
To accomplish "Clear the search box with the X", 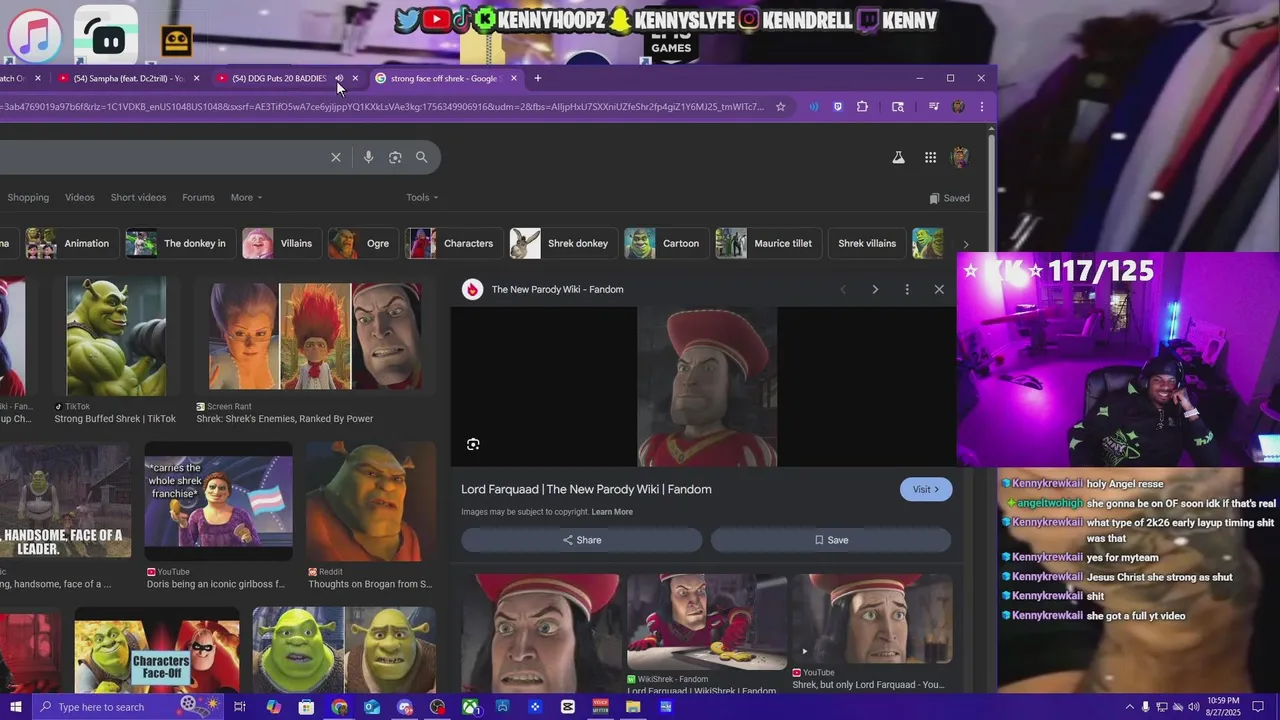I will coord(336,157).
